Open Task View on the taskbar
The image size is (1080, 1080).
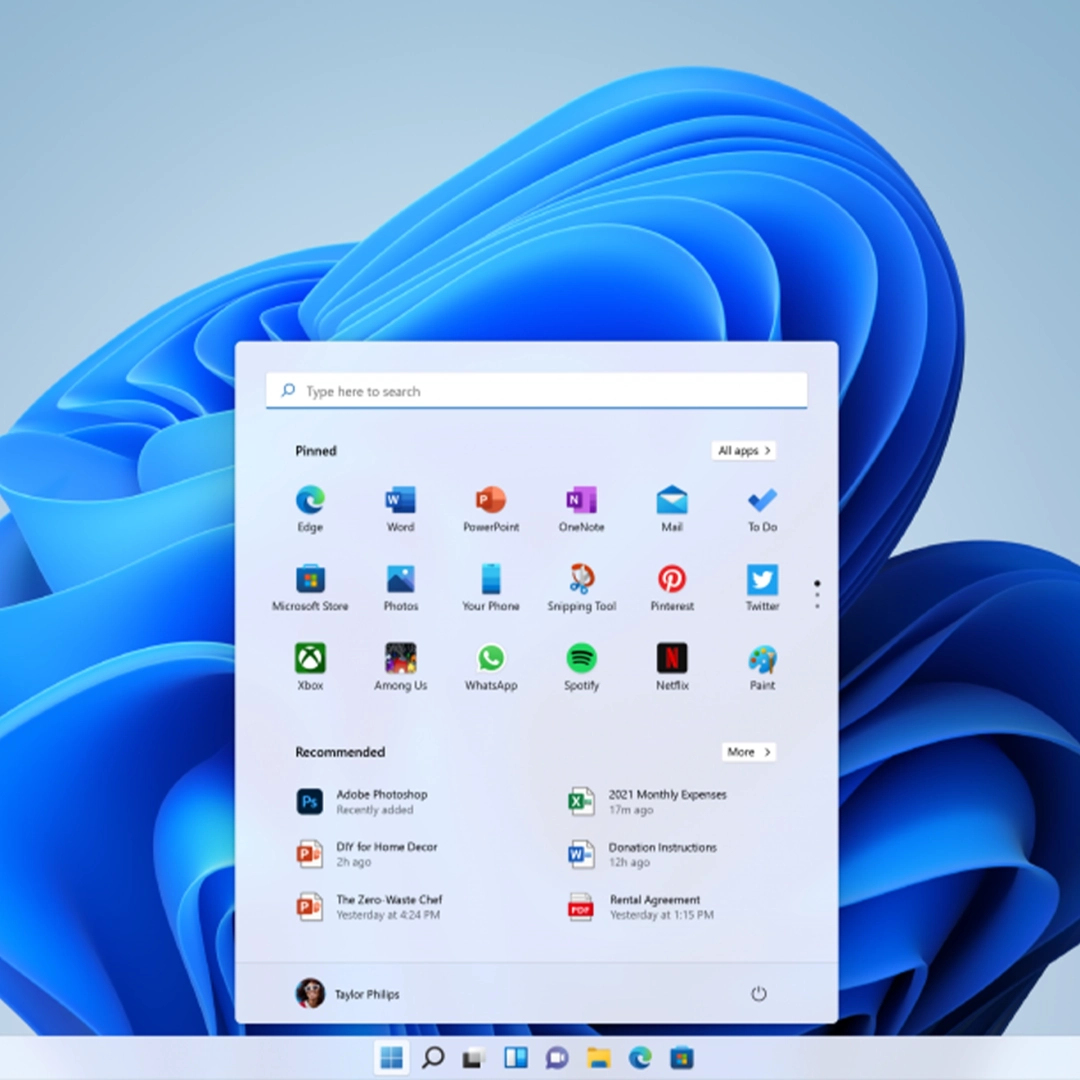tap(474, 1057)
